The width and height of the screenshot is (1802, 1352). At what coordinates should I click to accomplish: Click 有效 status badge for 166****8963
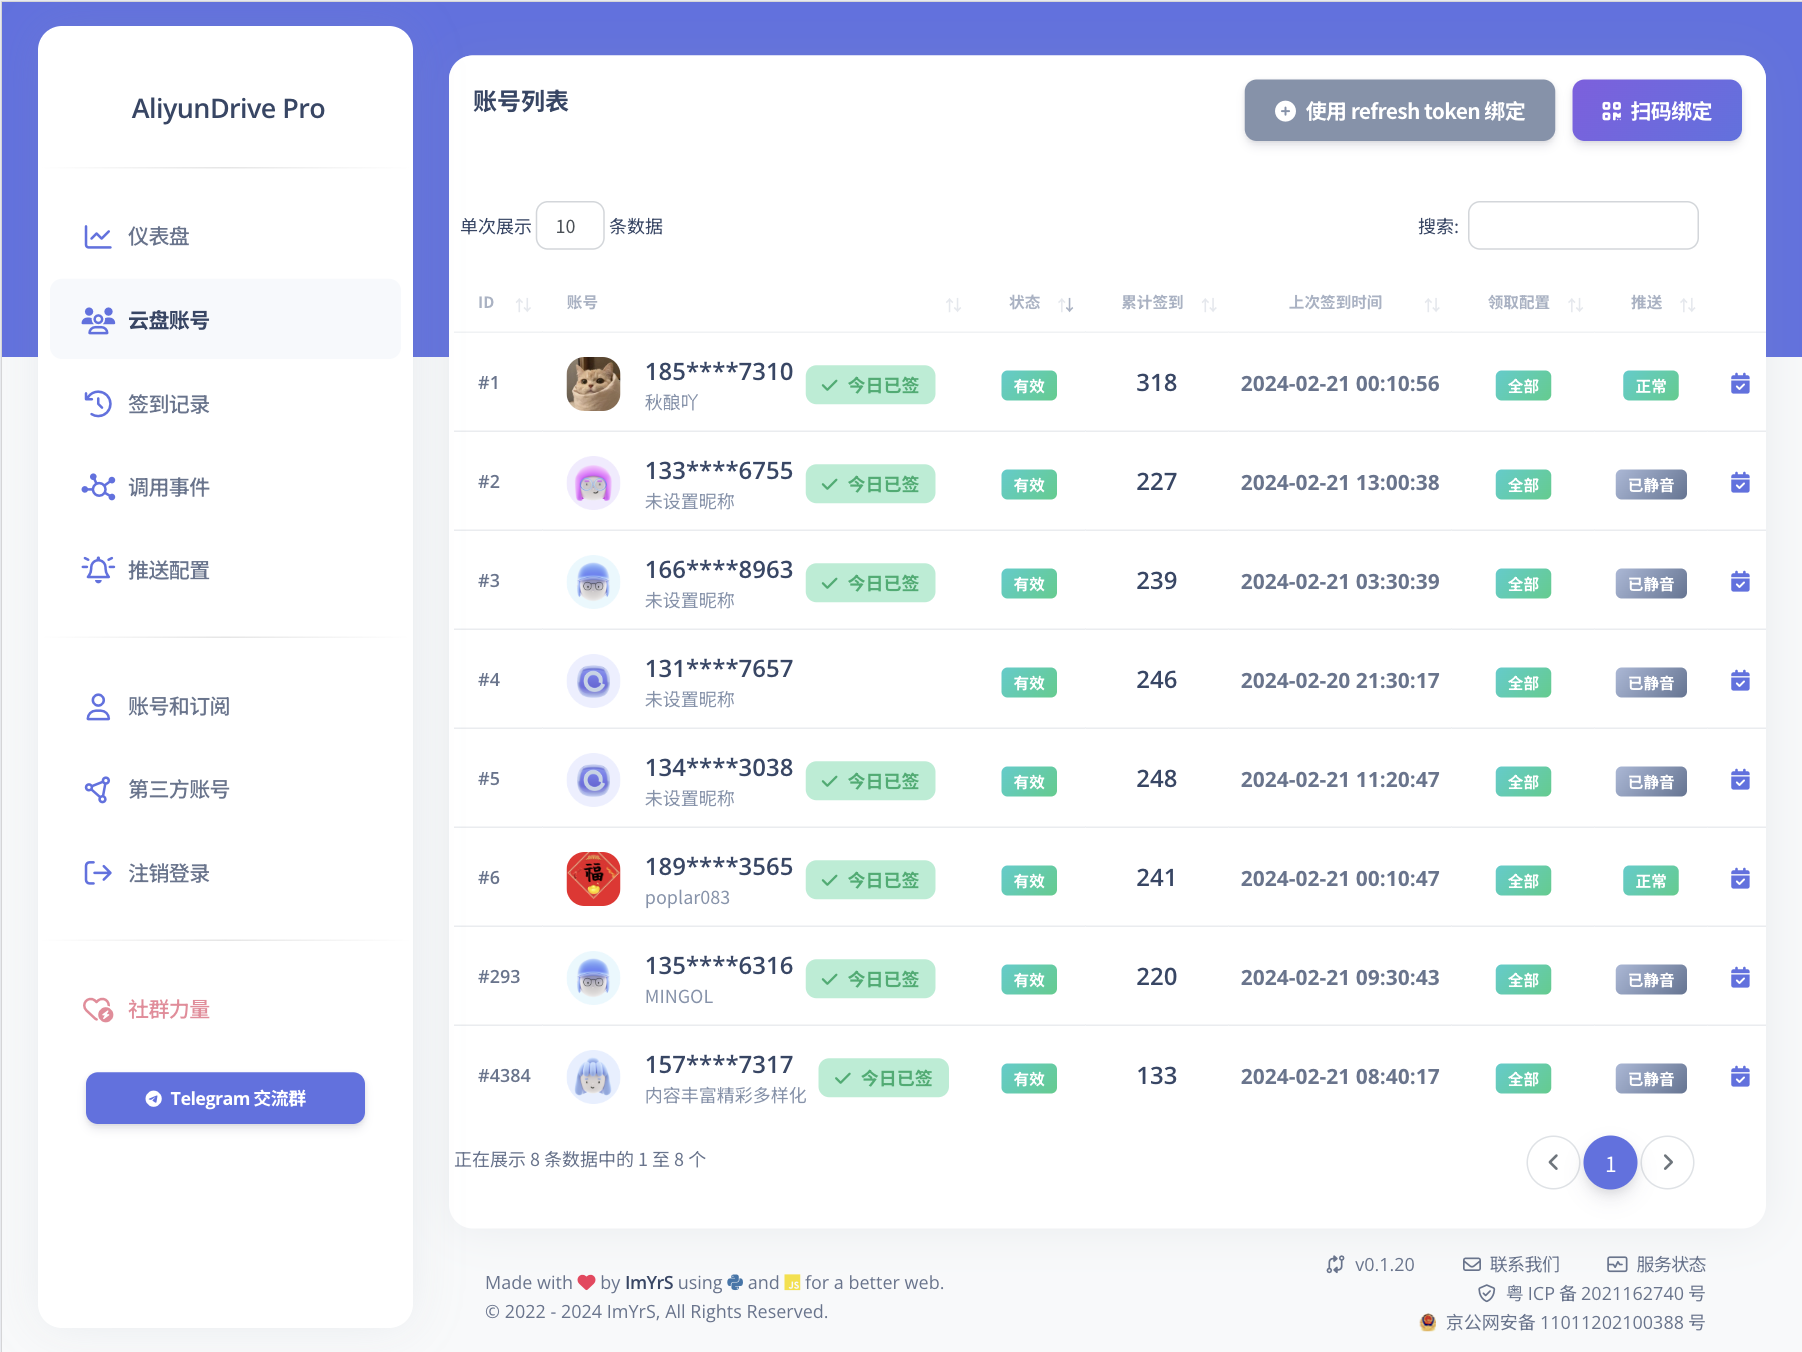[x=1029, y=584]
